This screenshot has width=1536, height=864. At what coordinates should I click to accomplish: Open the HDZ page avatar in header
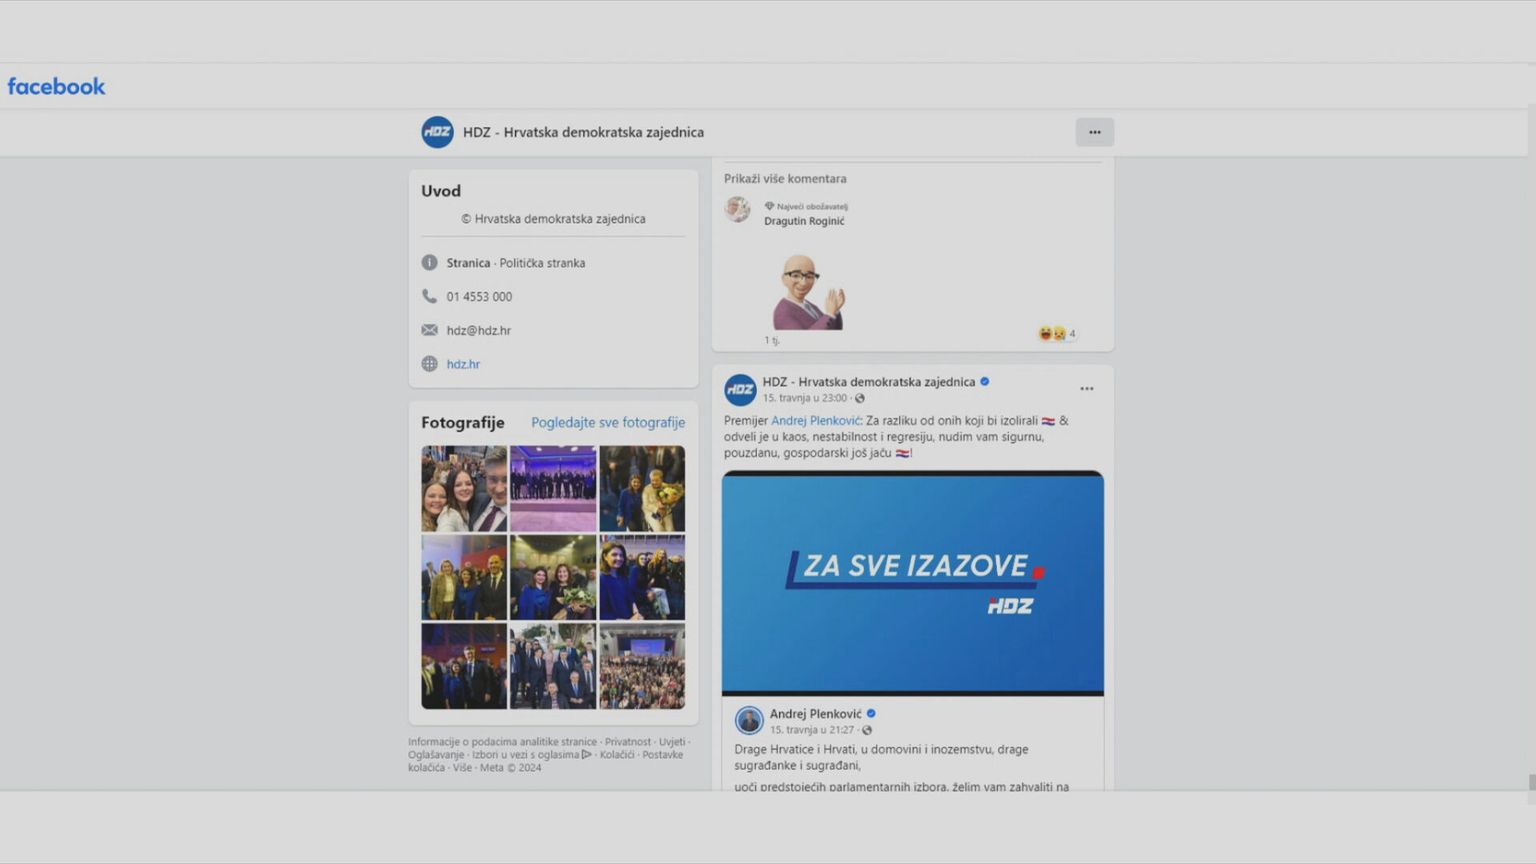pyautogui.click(x=437, y=132)
